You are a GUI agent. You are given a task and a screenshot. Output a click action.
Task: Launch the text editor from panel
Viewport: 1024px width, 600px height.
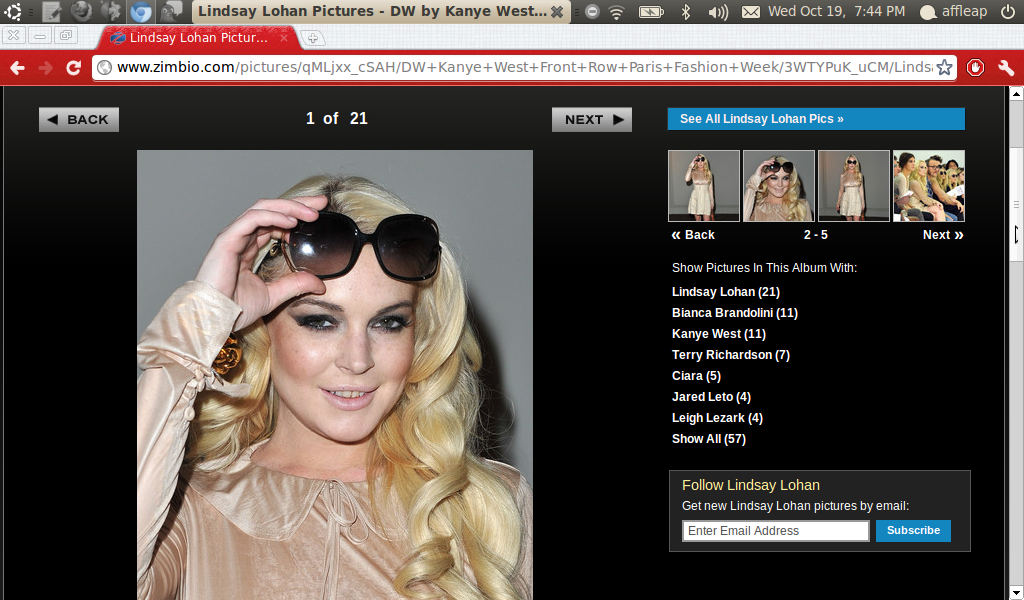[x=51, y=11]
